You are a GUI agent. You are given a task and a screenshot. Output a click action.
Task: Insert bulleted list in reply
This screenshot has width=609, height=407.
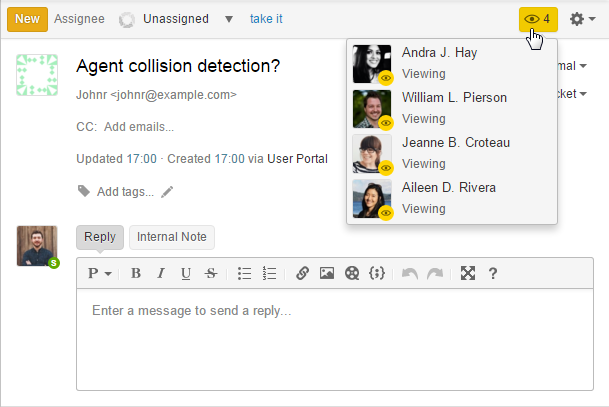point(245,273)
